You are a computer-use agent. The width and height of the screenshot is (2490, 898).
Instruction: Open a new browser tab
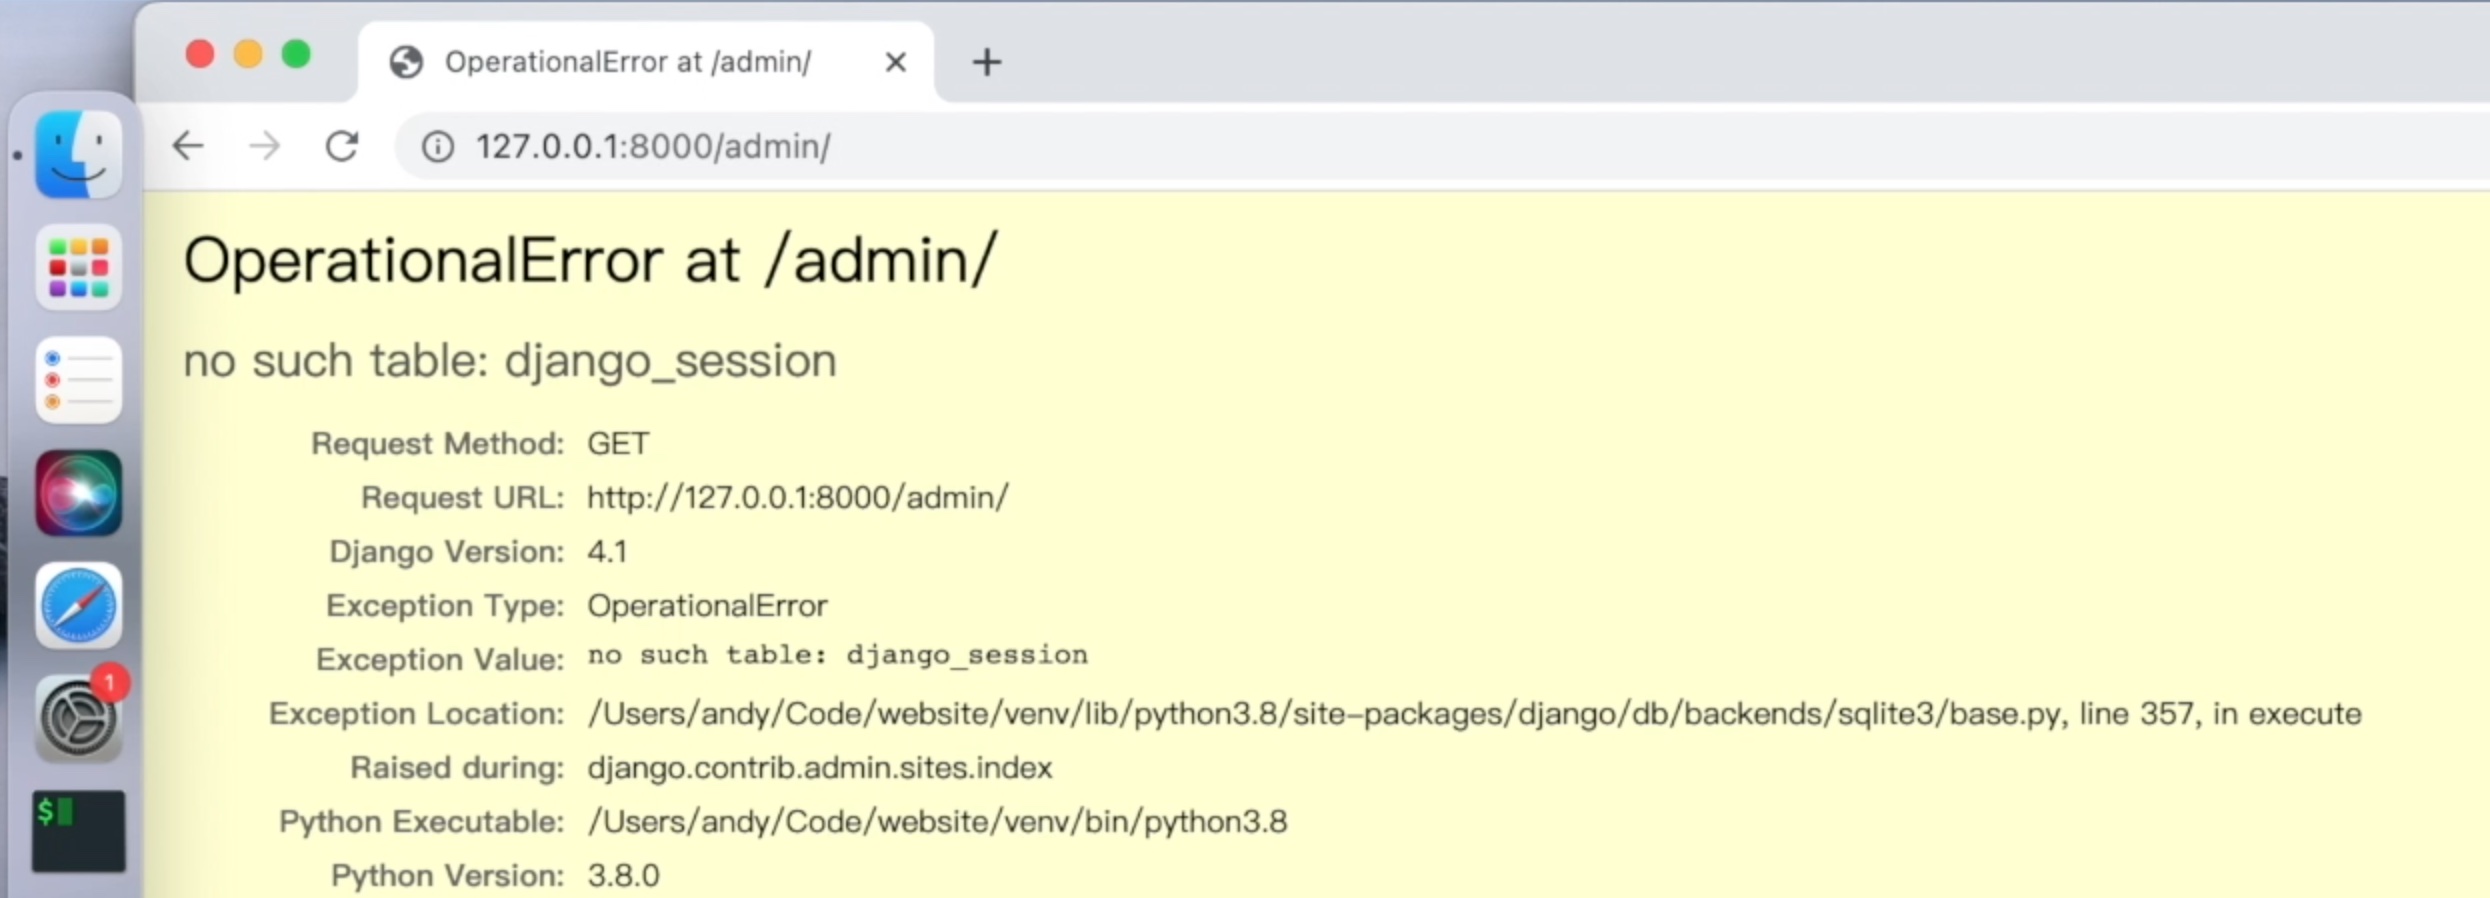987,62
